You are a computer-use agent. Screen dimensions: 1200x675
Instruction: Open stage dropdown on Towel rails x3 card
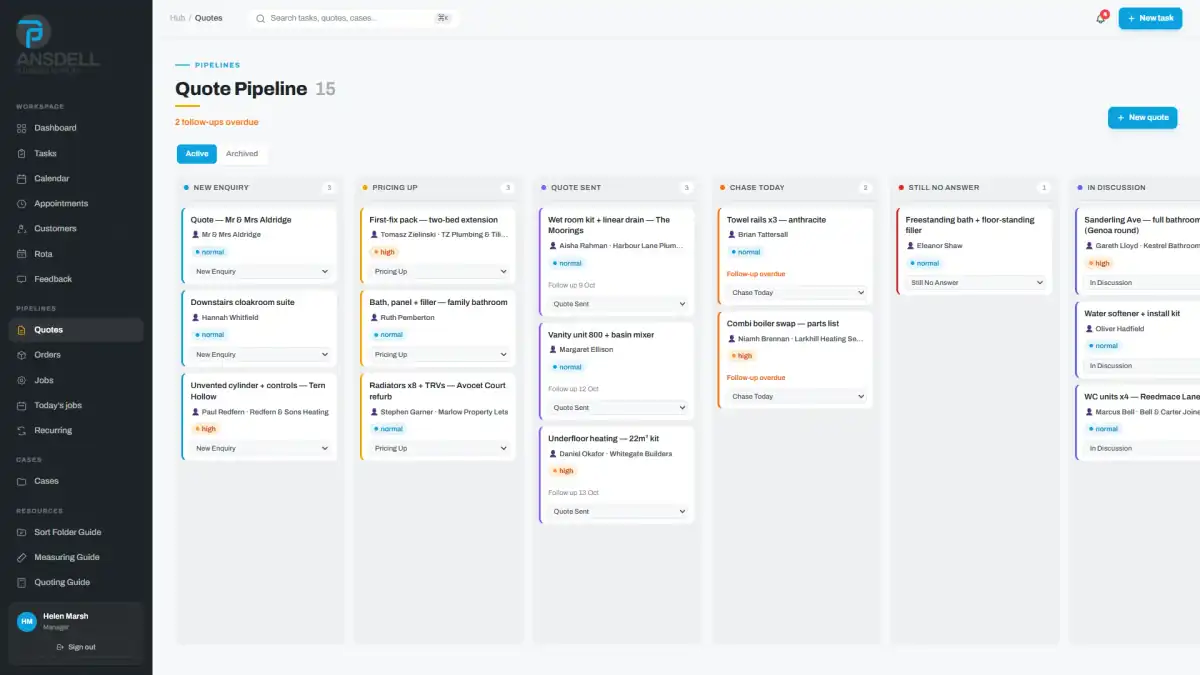797,293
